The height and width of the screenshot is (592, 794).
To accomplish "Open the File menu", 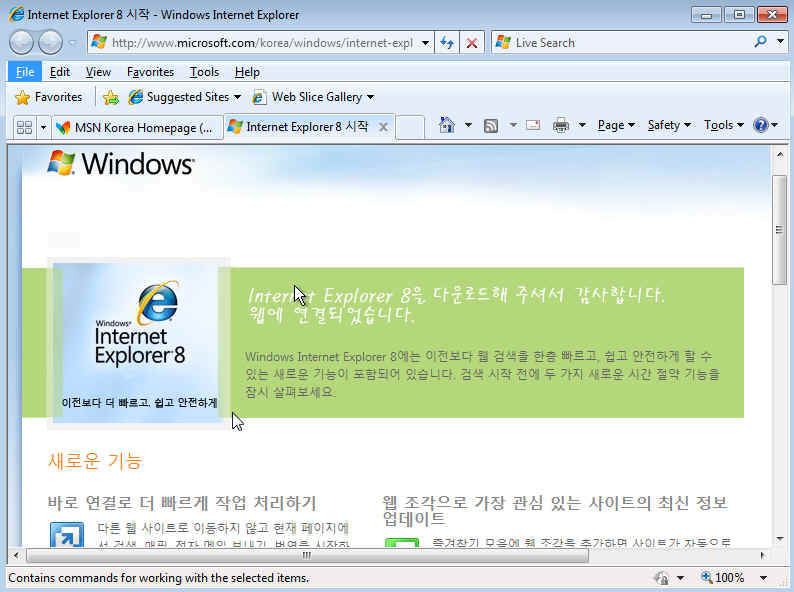I will click(25, 72).
